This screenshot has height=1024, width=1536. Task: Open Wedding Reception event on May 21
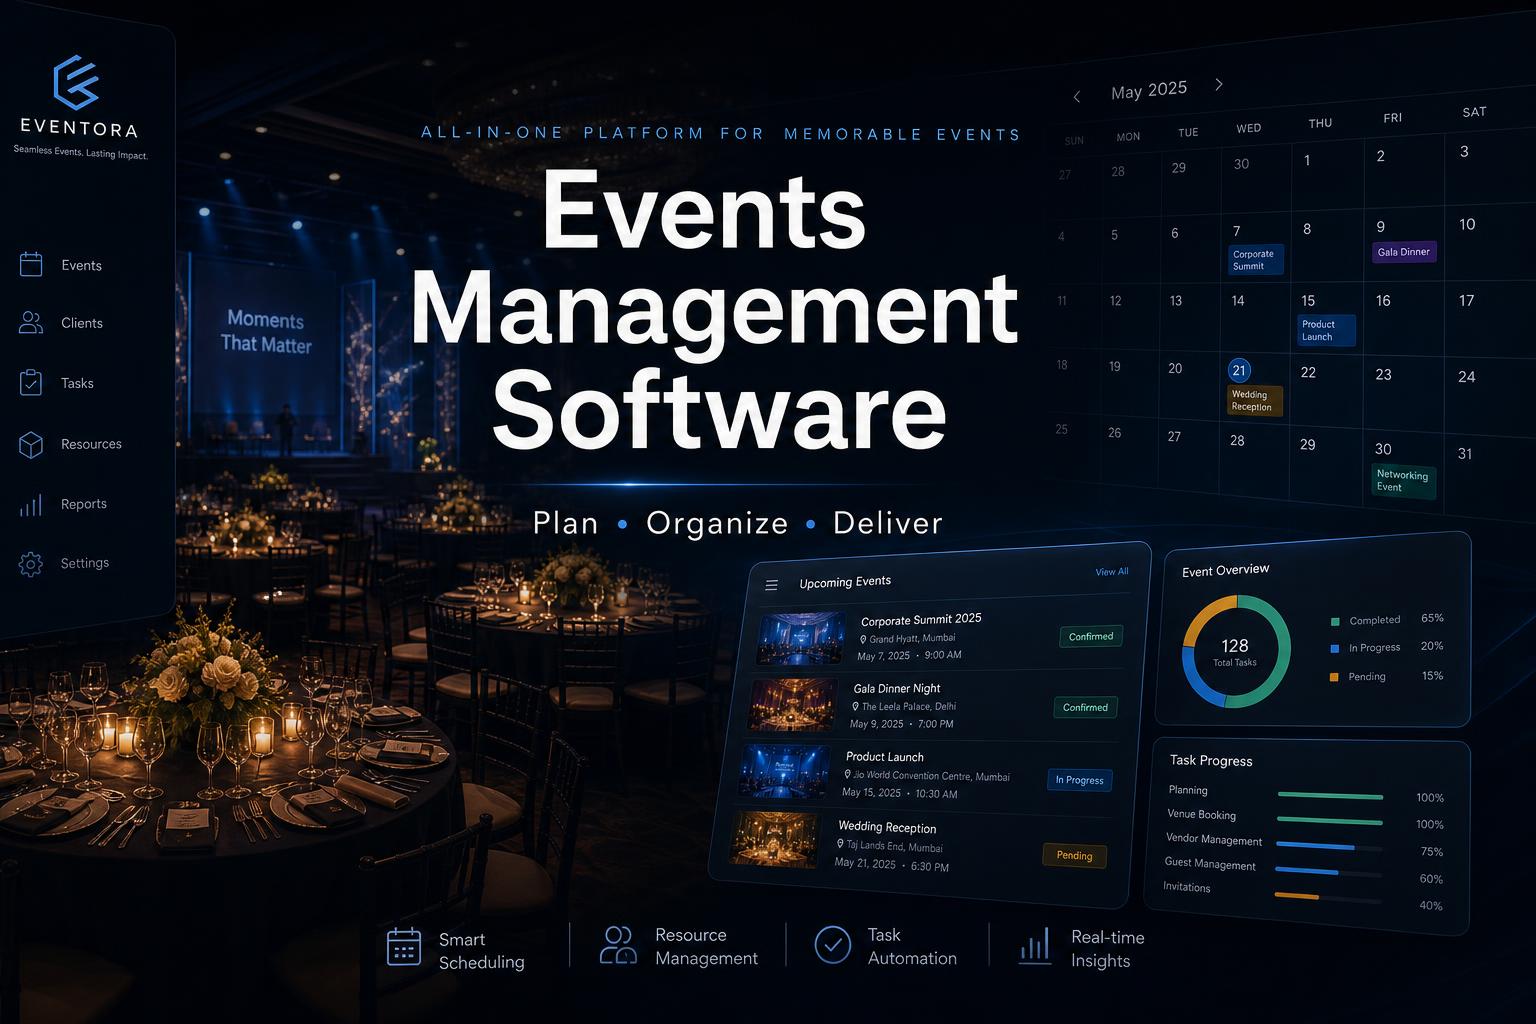1255,400
